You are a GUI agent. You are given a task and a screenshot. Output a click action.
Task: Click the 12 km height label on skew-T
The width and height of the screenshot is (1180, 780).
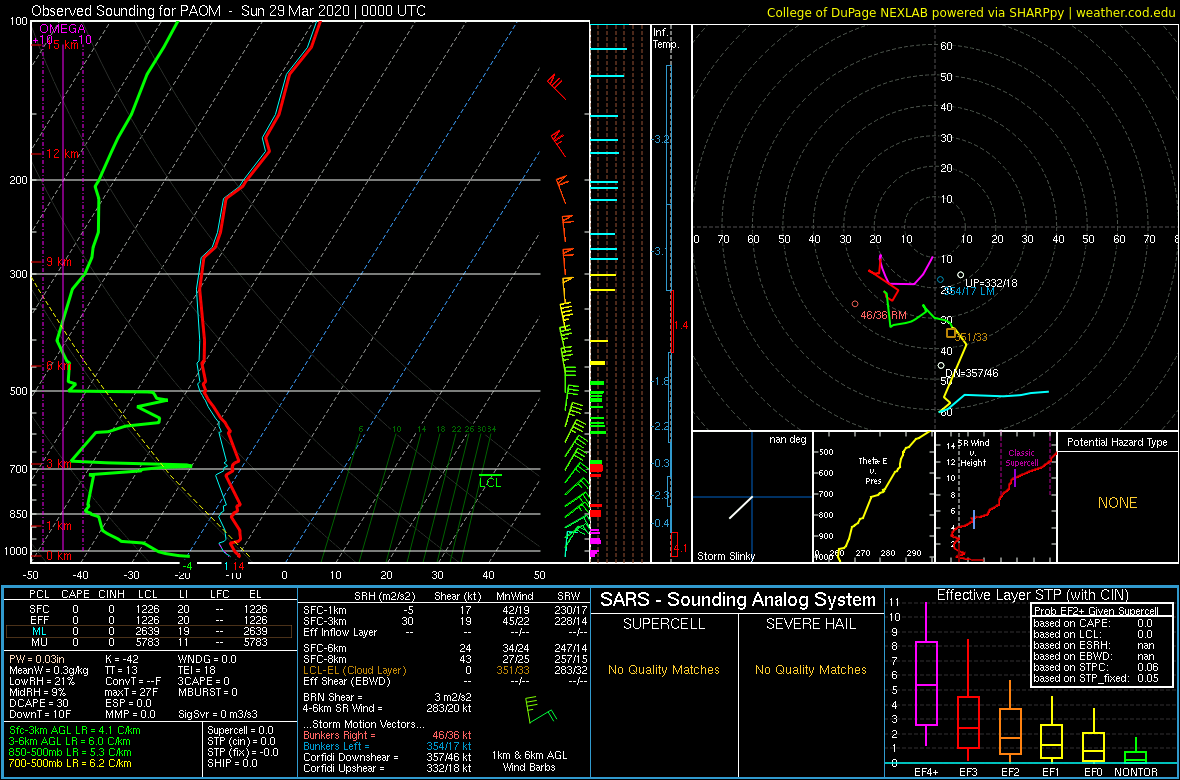pyautogui.click(x=61, y=154)
